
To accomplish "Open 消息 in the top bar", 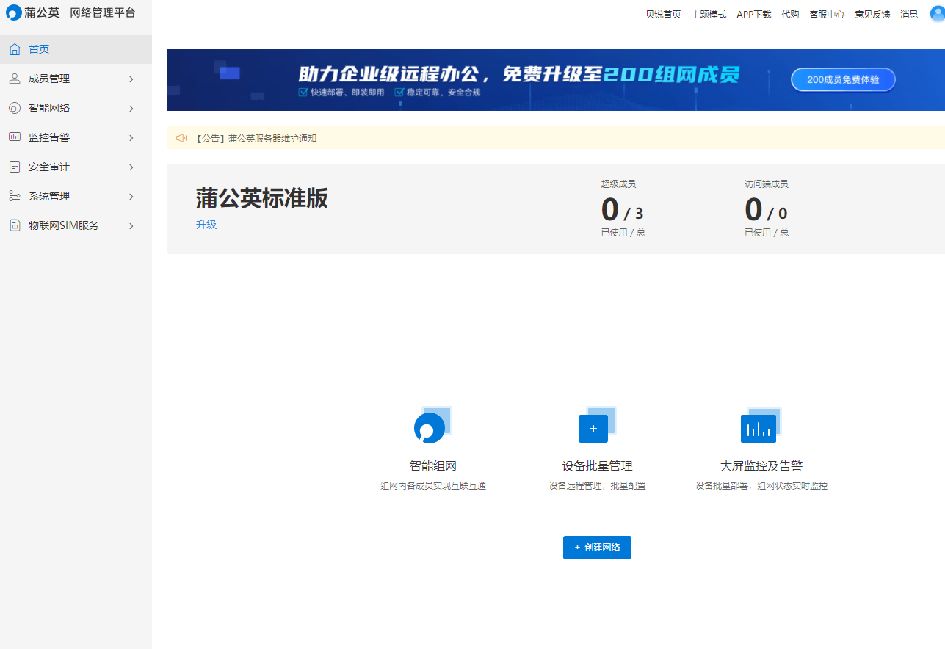I will coord(908,14).
